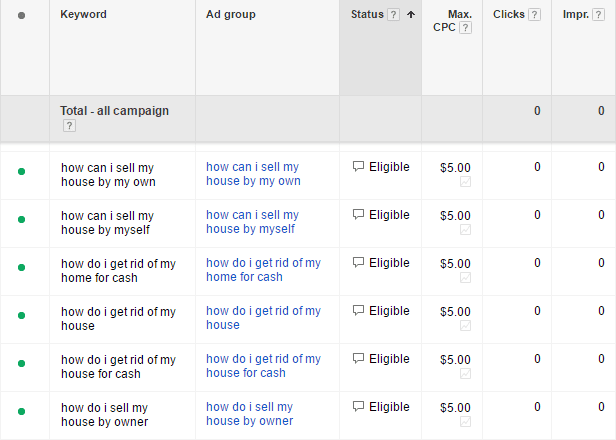616x440 pixels.
Task: Sort by the Clicks column header
Action: tap(509, 15)
